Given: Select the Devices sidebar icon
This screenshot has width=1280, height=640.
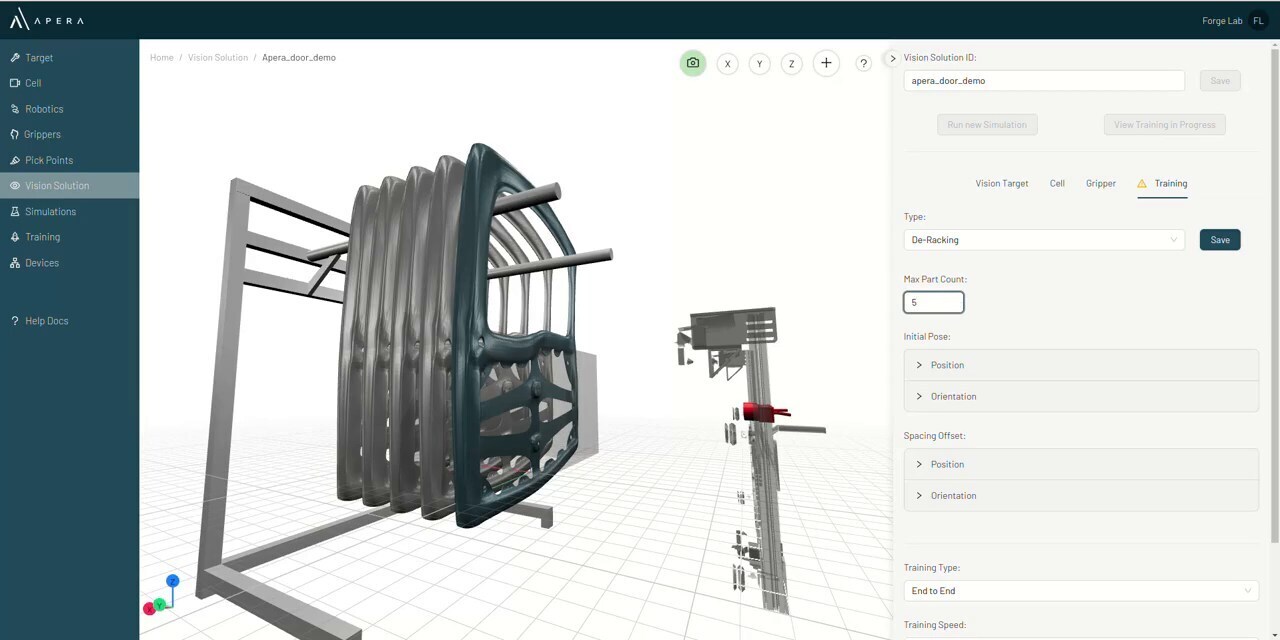Looking at the screenshot, I should pyautogui.click(x=42, y=262).
